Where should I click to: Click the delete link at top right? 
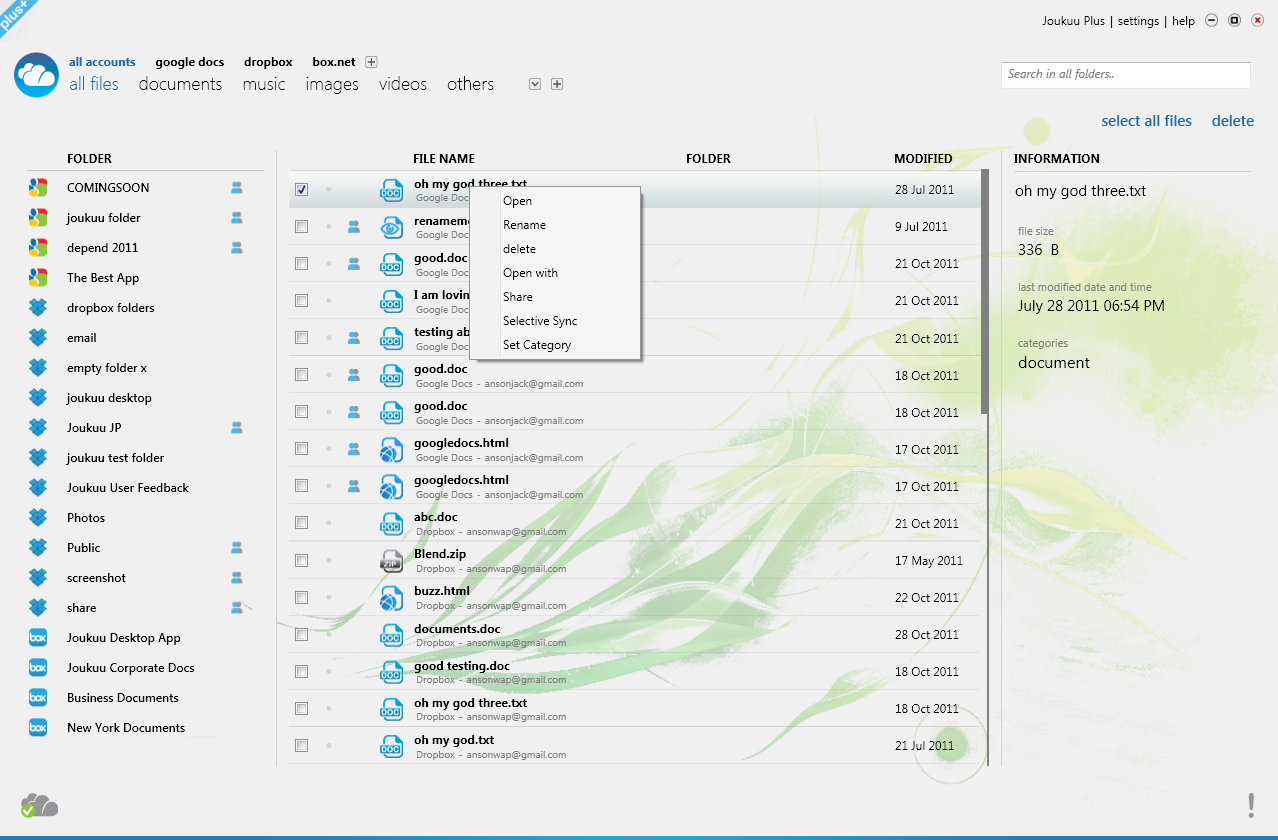click(1233, 121)
